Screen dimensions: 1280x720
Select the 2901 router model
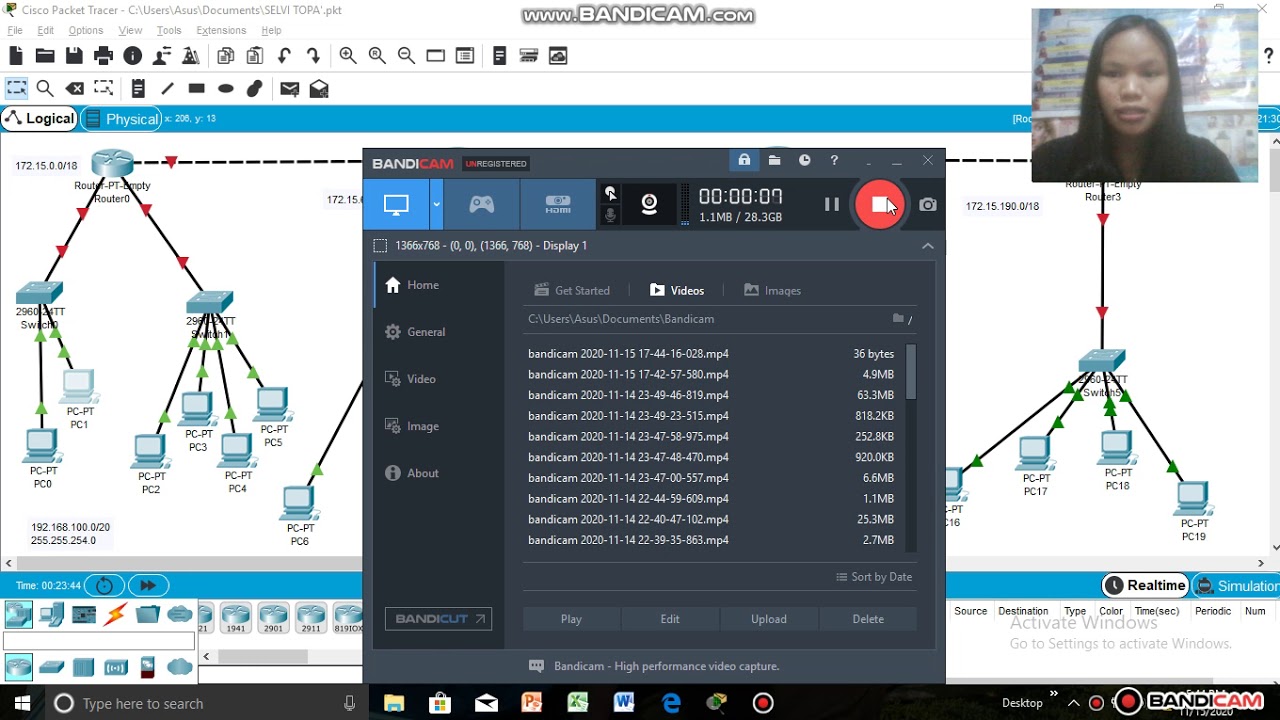point(273,617)
